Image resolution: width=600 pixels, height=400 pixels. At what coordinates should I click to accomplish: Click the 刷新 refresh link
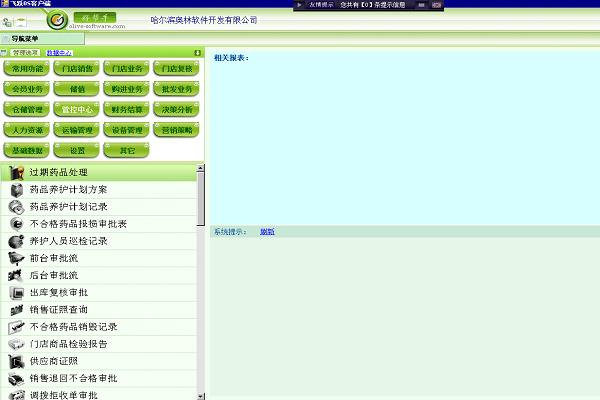pos(267,231)
